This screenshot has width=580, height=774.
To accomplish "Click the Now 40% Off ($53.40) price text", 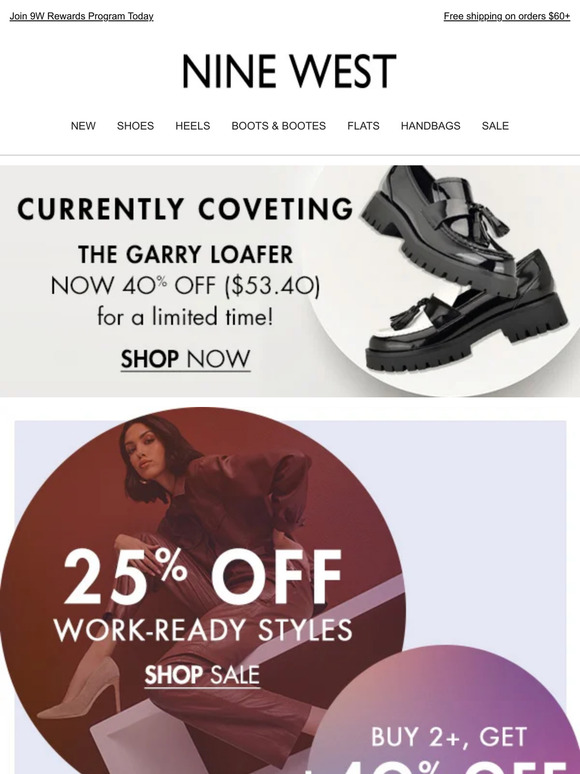I will pyautogui.click(x=186, y=285).
